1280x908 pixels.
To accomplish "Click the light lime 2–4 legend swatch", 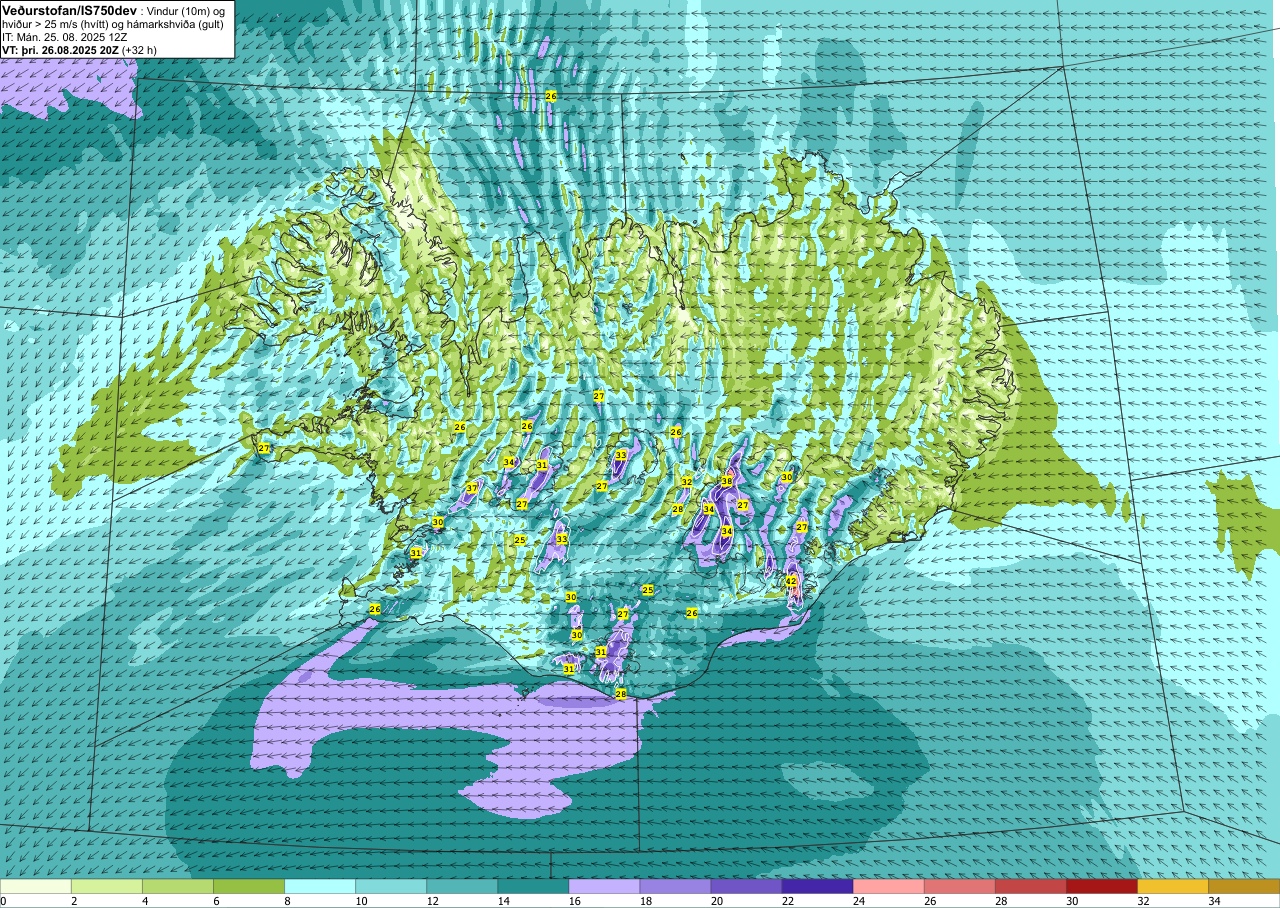I will click(107, 886).
